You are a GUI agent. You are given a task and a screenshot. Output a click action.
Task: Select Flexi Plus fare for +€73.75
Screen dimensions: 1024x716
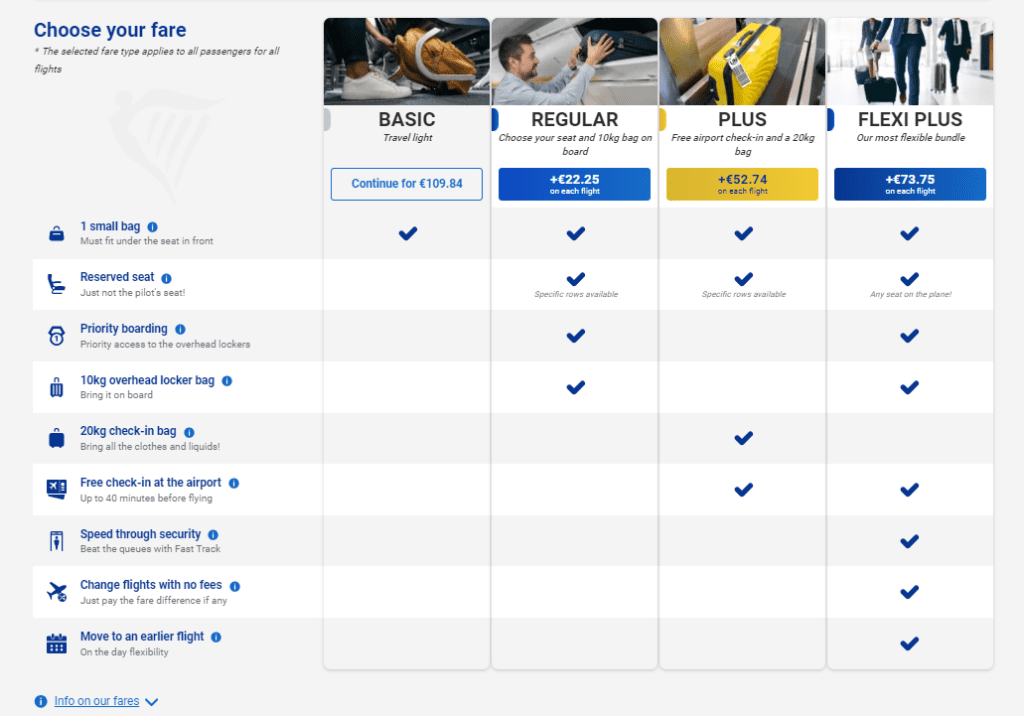(910, 184)
